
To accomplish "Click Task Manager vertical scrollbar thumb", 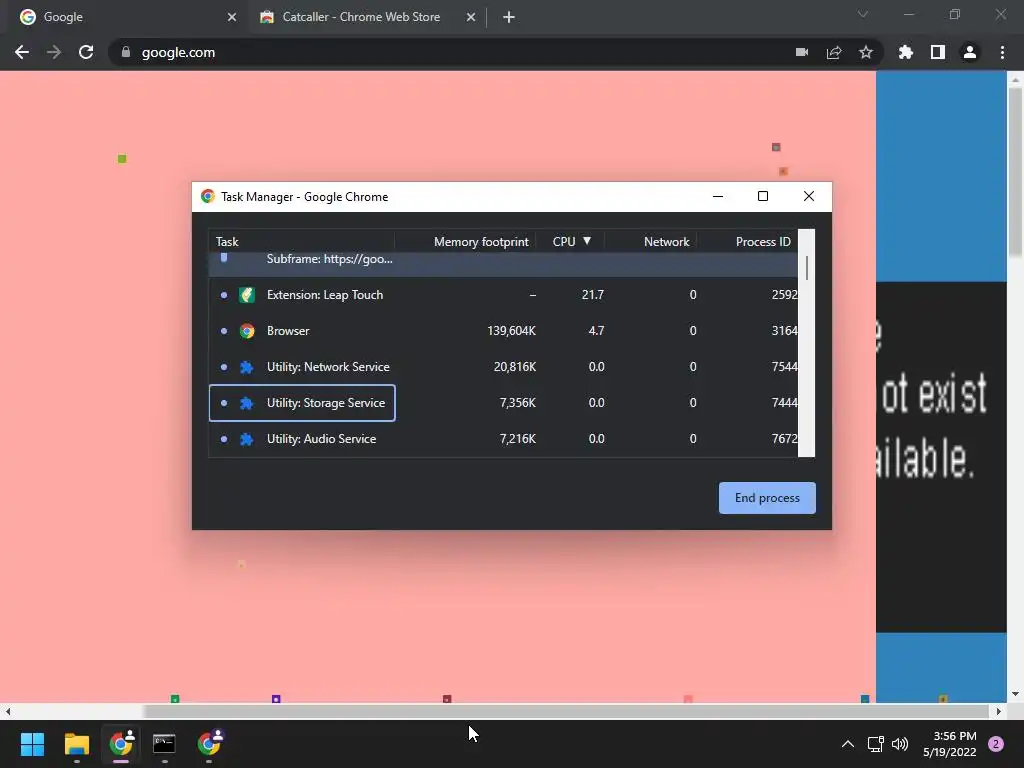I will (807, 268).
